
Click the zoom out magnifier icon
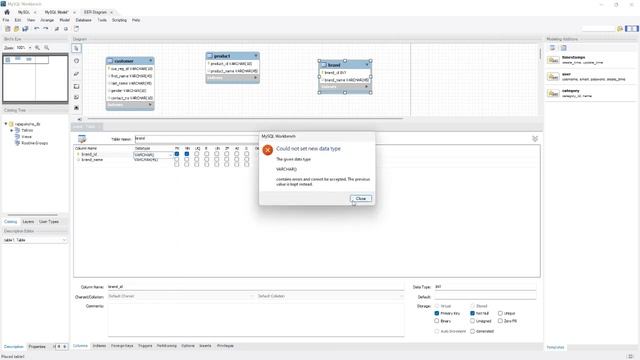[47, 48]
